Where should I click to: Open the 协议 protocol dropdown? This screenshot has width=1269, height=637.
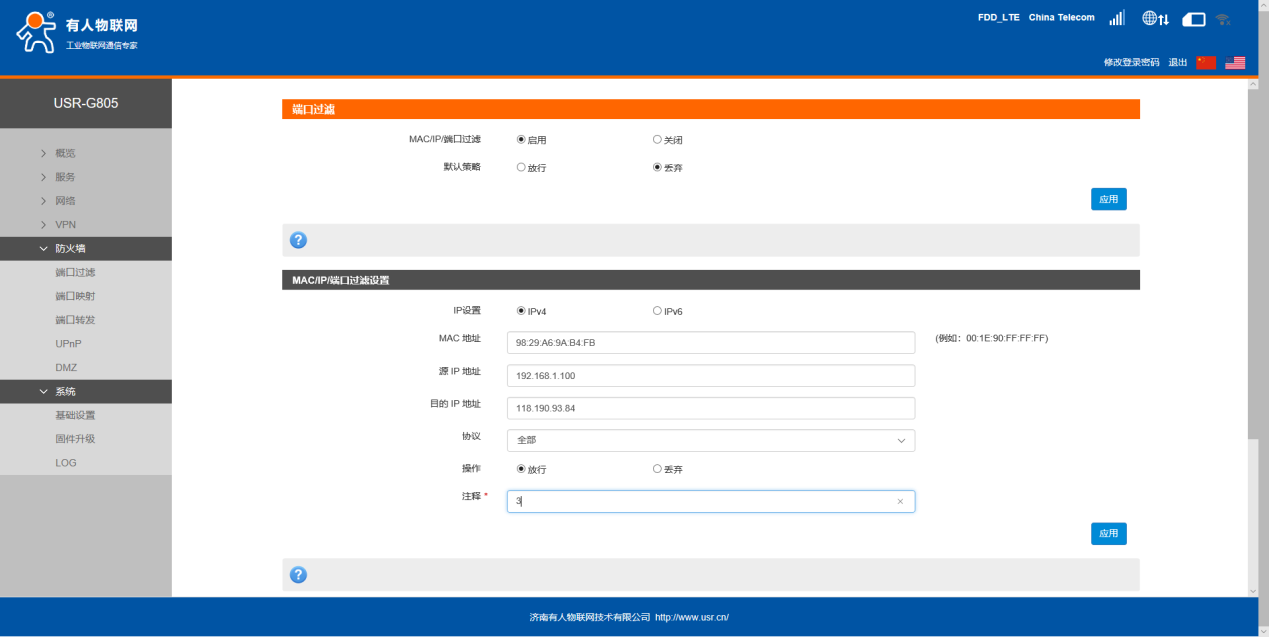click(710, 441)
